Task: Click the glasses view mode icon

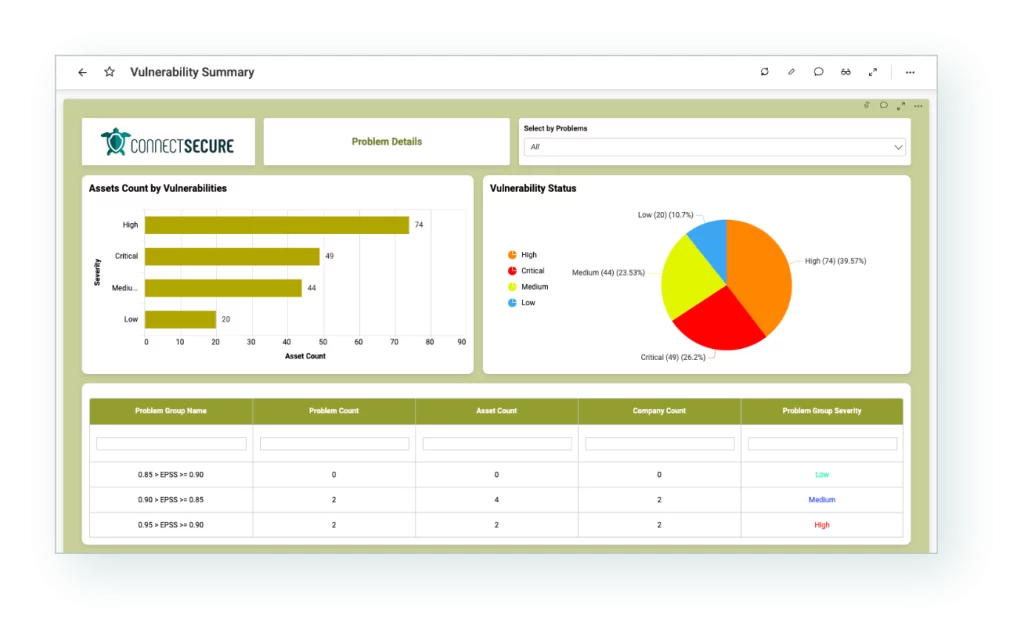Action: coord(845,72)
